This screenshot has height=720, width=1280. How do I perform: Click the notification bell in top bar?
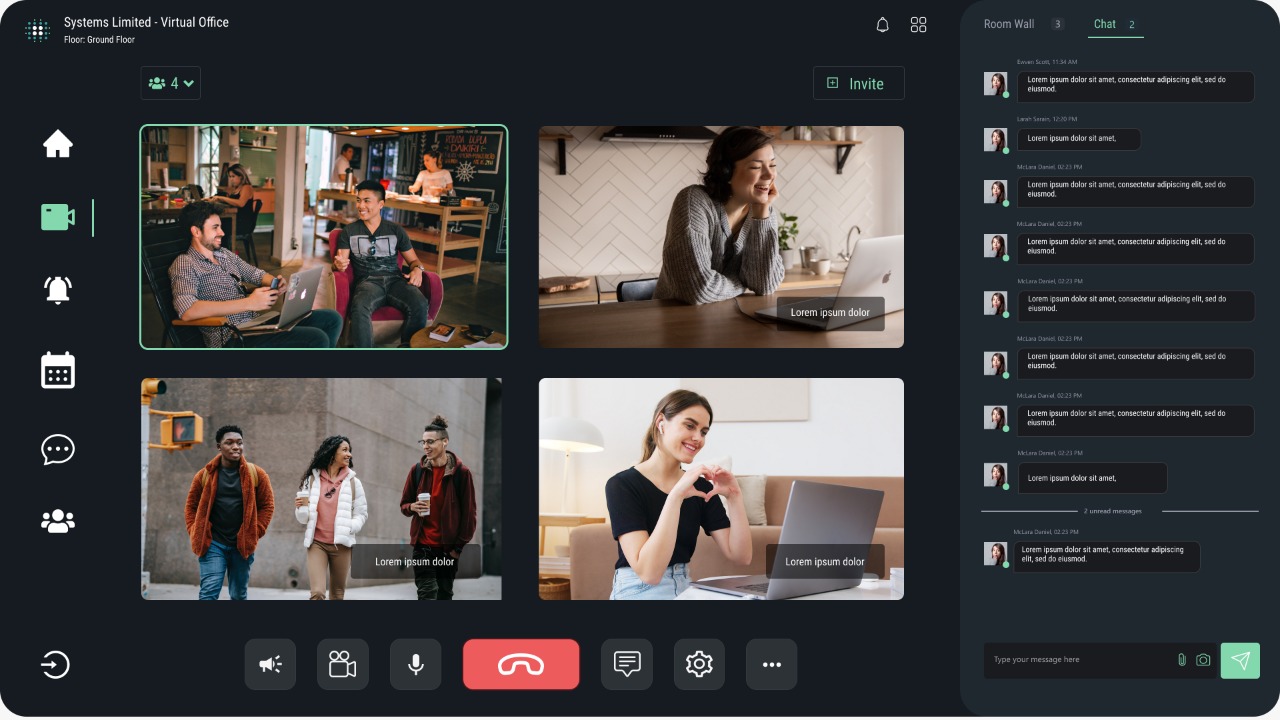point(882,25)
